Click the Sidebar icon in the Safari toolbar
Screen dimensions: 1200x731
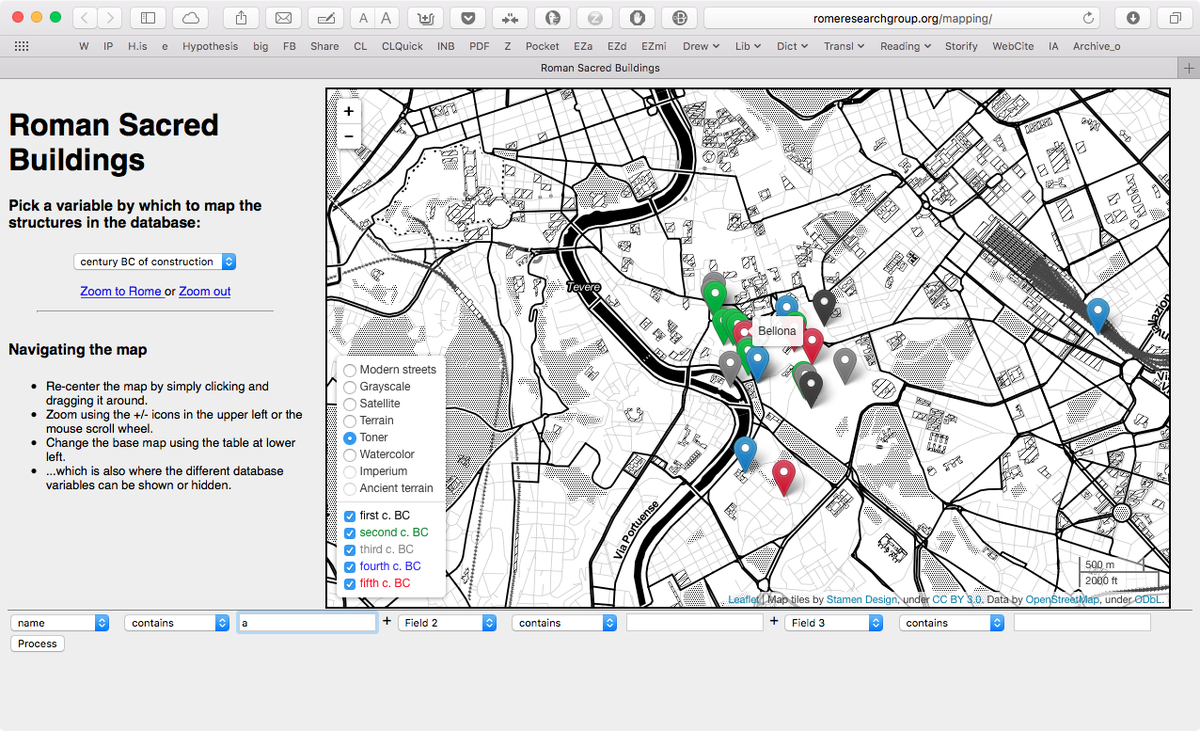point(147,17)
